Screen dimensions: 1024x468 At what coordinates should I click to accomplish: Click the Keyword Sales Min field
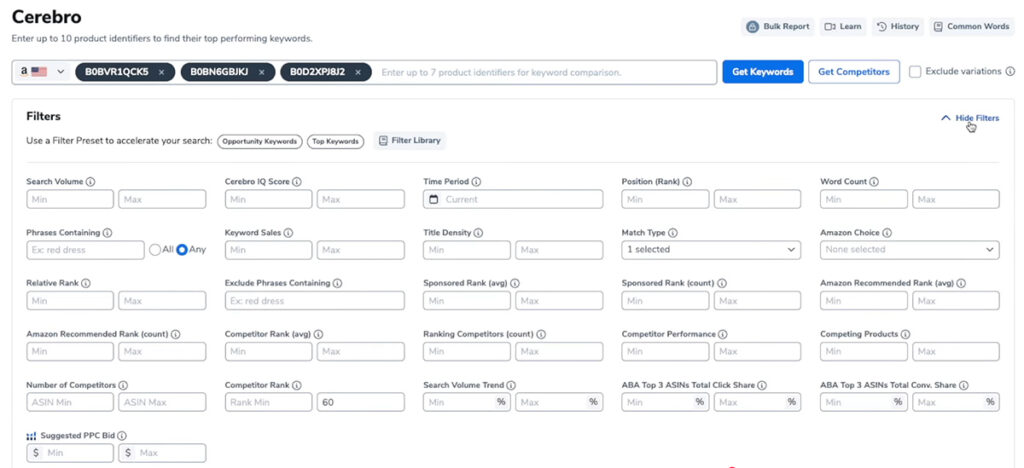click(268, 250)
